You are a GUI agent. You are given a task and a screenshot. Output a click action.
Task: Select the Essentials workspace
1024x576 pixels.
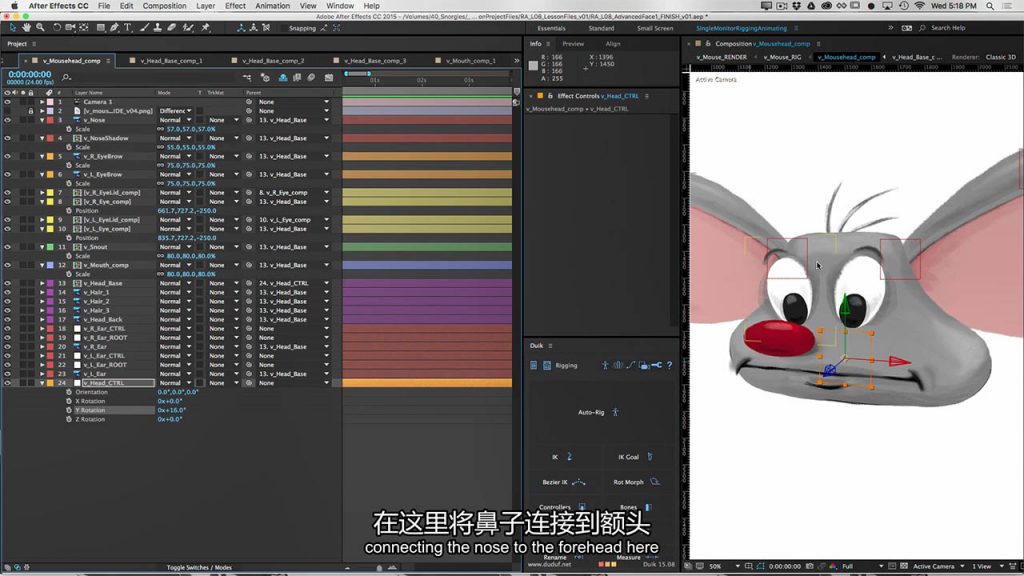point(551,28)
